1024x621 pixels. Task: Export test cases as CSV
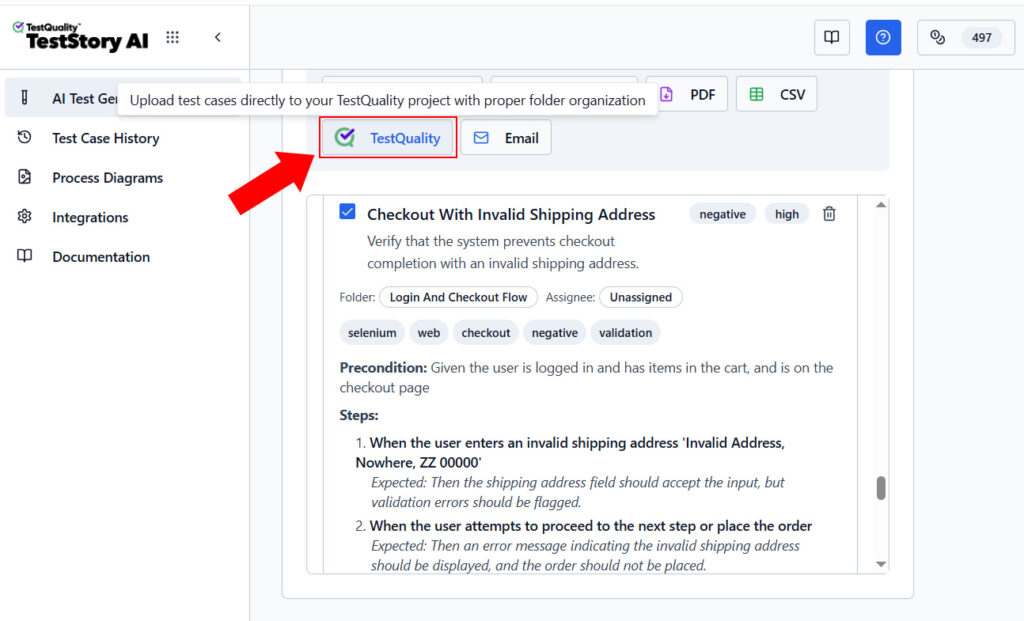pyautogui.click(x=777, y=94)
